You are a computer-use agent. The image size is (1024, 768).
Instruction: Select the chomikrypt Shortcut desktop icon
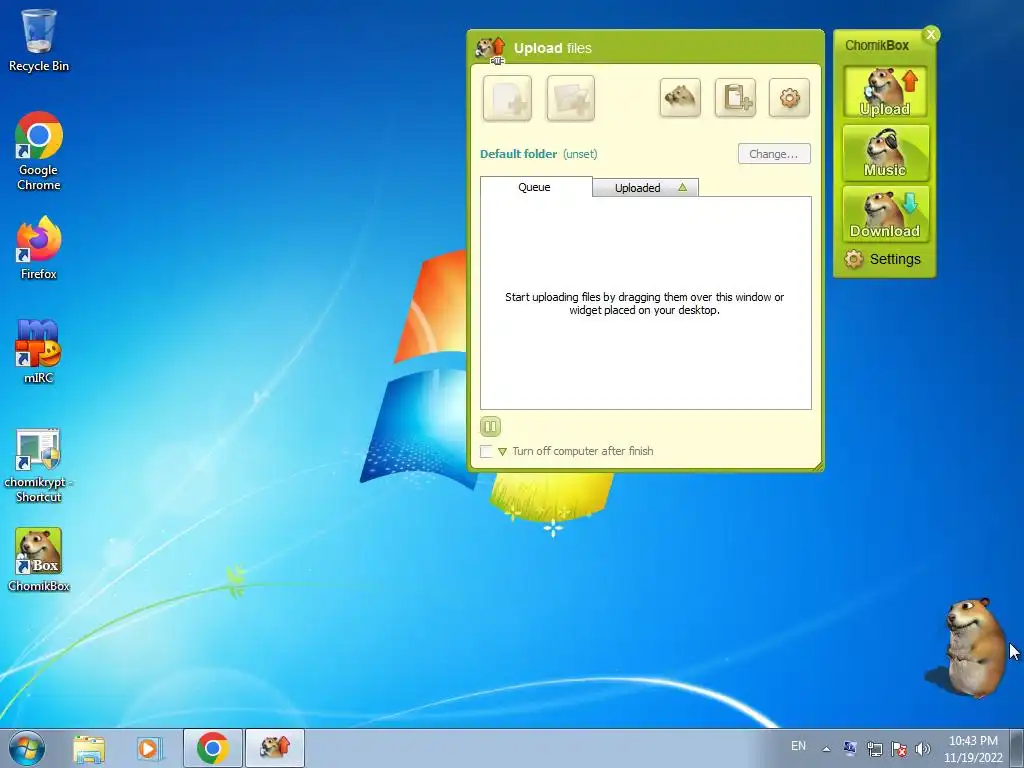point(39,466)
